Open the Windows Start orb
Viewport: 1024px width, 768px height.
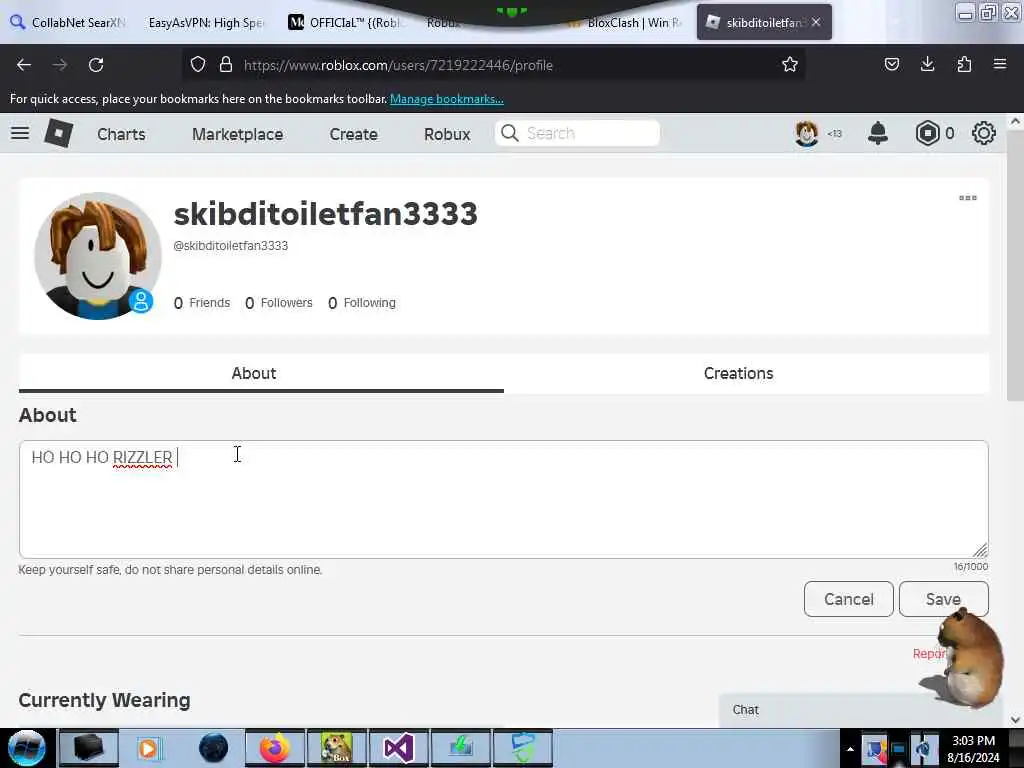(x=27, y=748)
